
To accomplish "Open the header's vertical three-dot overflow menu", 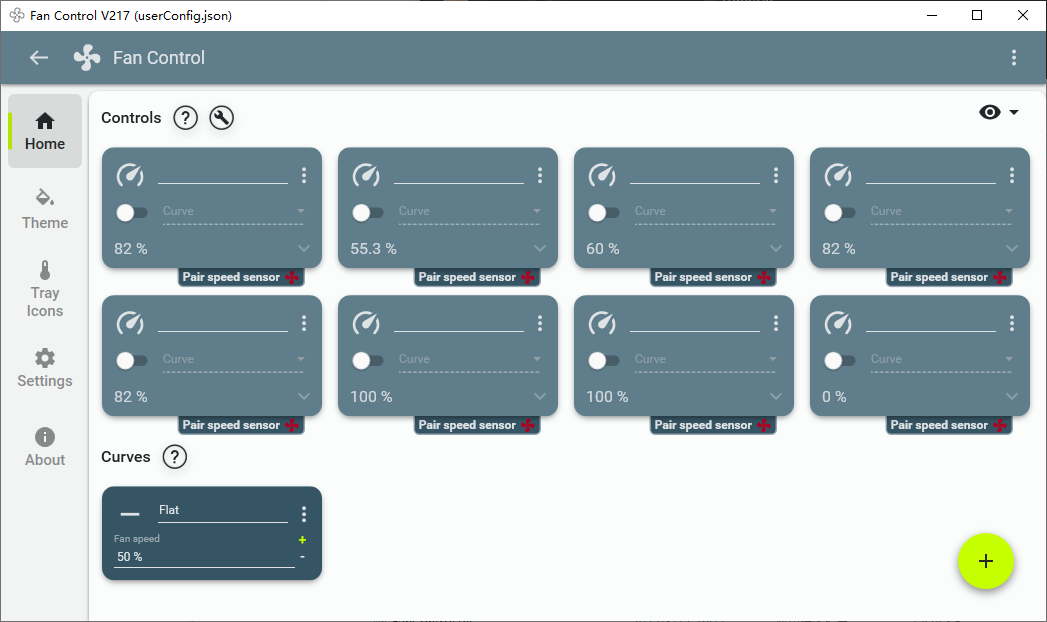I will point(1013,58).
